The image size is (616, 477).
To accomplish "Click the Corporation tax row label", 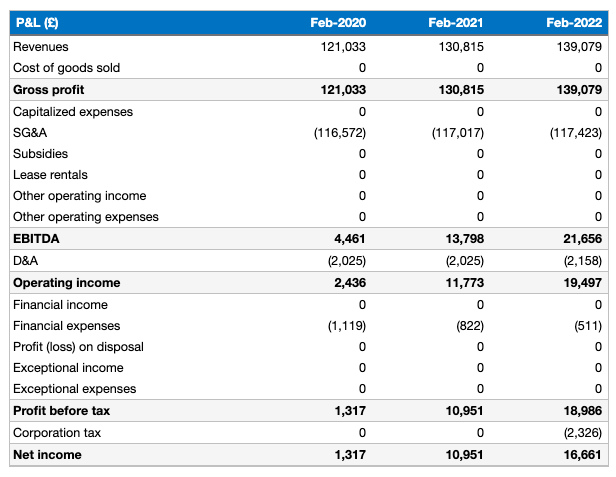I will pyautogui.click(x=56, y=433).
